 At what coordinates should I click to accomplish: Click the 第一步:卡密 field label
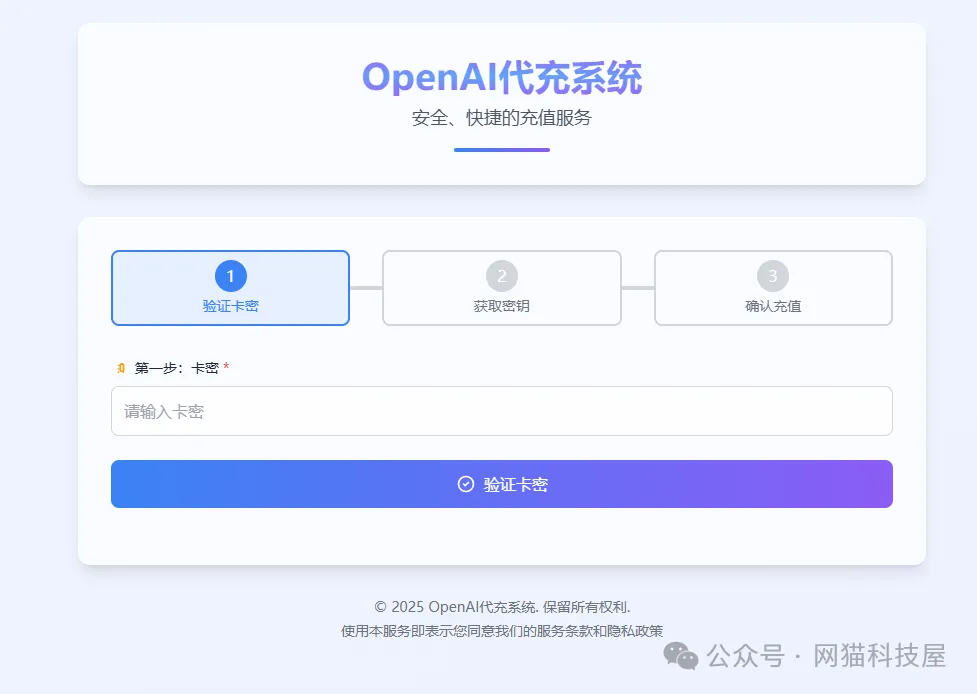176,368
